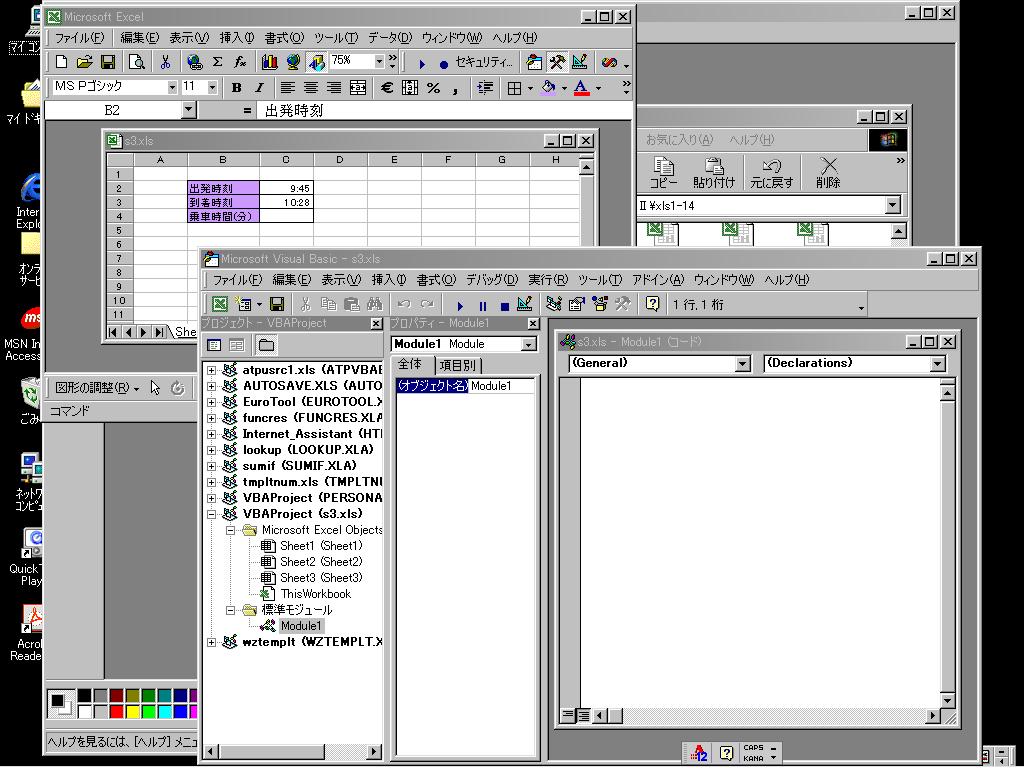Viewport: 1024px width, 768px height.
Task: Open the デバッグ menu in Visual Basic
Action: [x=491, y=280]
